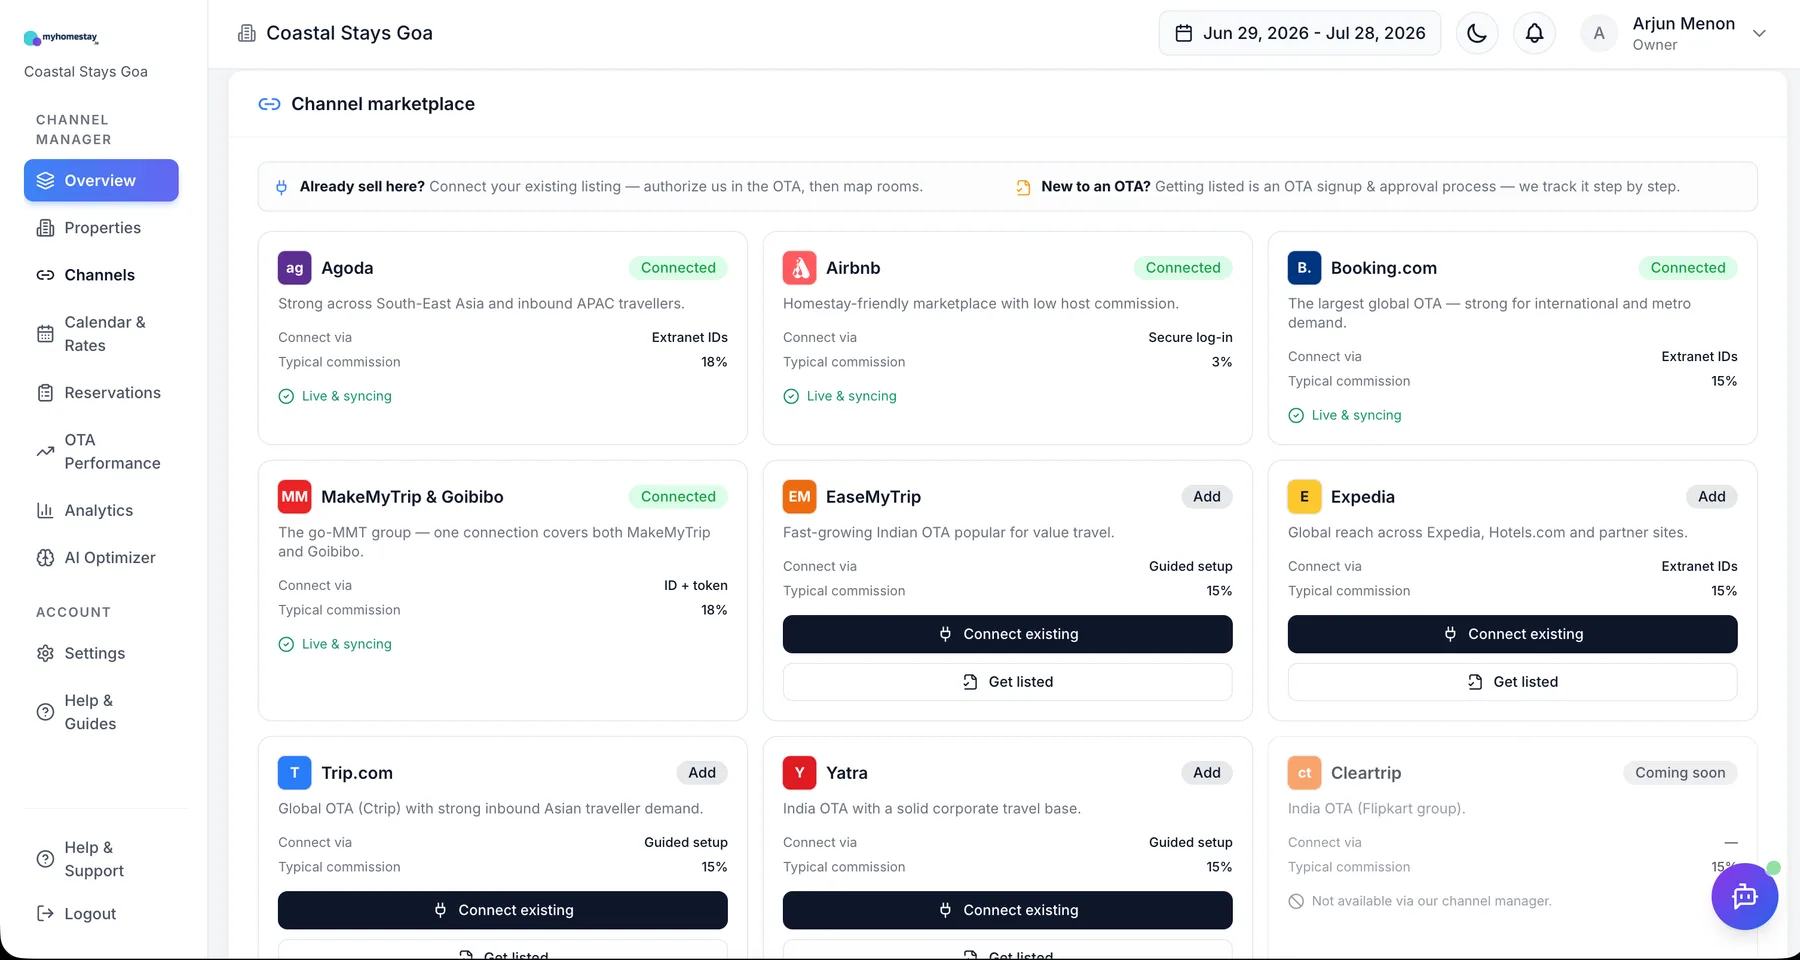Open Channels in sidebar
1800x960 pixels.
(x=101, y=275)
